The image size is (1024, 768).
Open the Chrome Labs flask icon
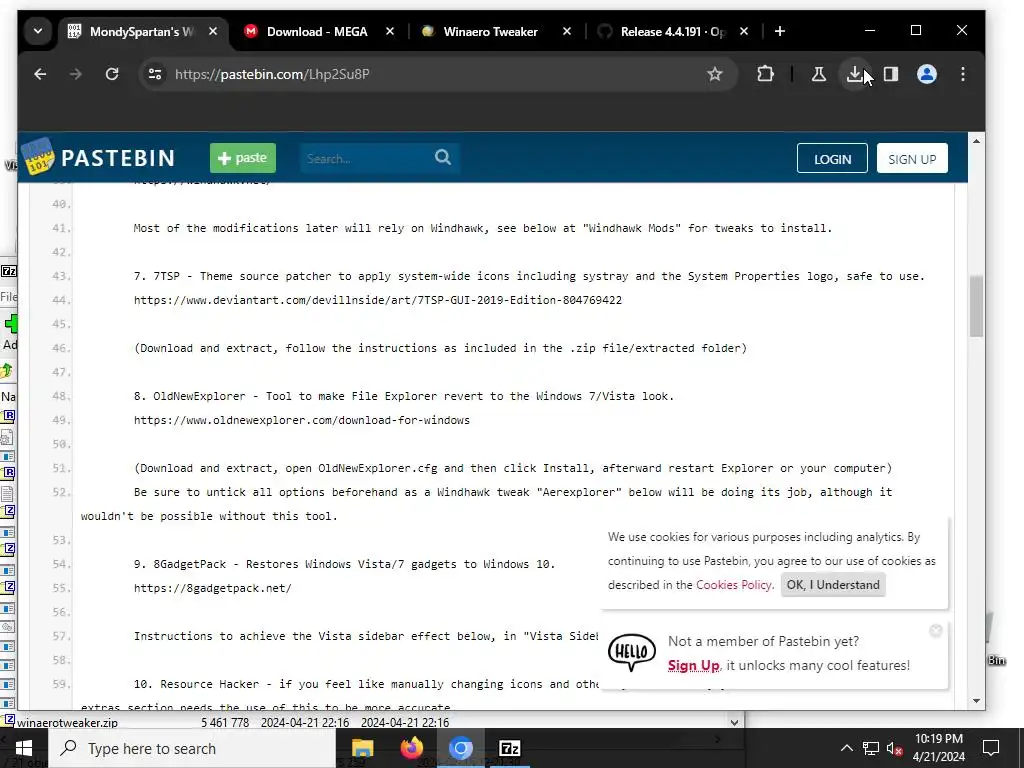click(818, 74)
